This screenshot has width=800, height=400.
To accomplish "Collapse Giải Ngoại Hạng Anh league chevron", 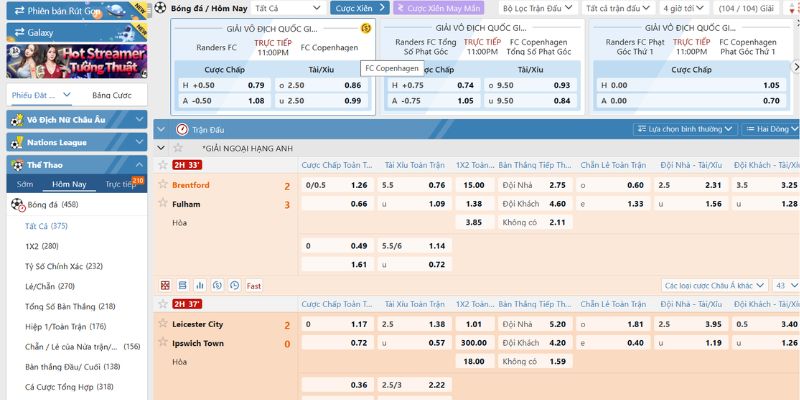I will pyautogui.click(x=161, y=148).
